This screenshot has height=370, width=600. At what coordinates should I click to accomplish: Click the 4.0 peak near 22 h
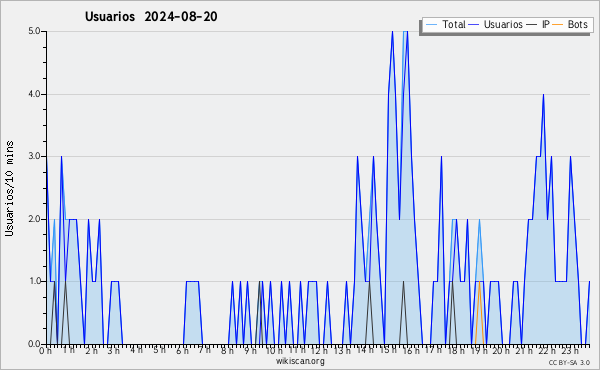[543, 95]
